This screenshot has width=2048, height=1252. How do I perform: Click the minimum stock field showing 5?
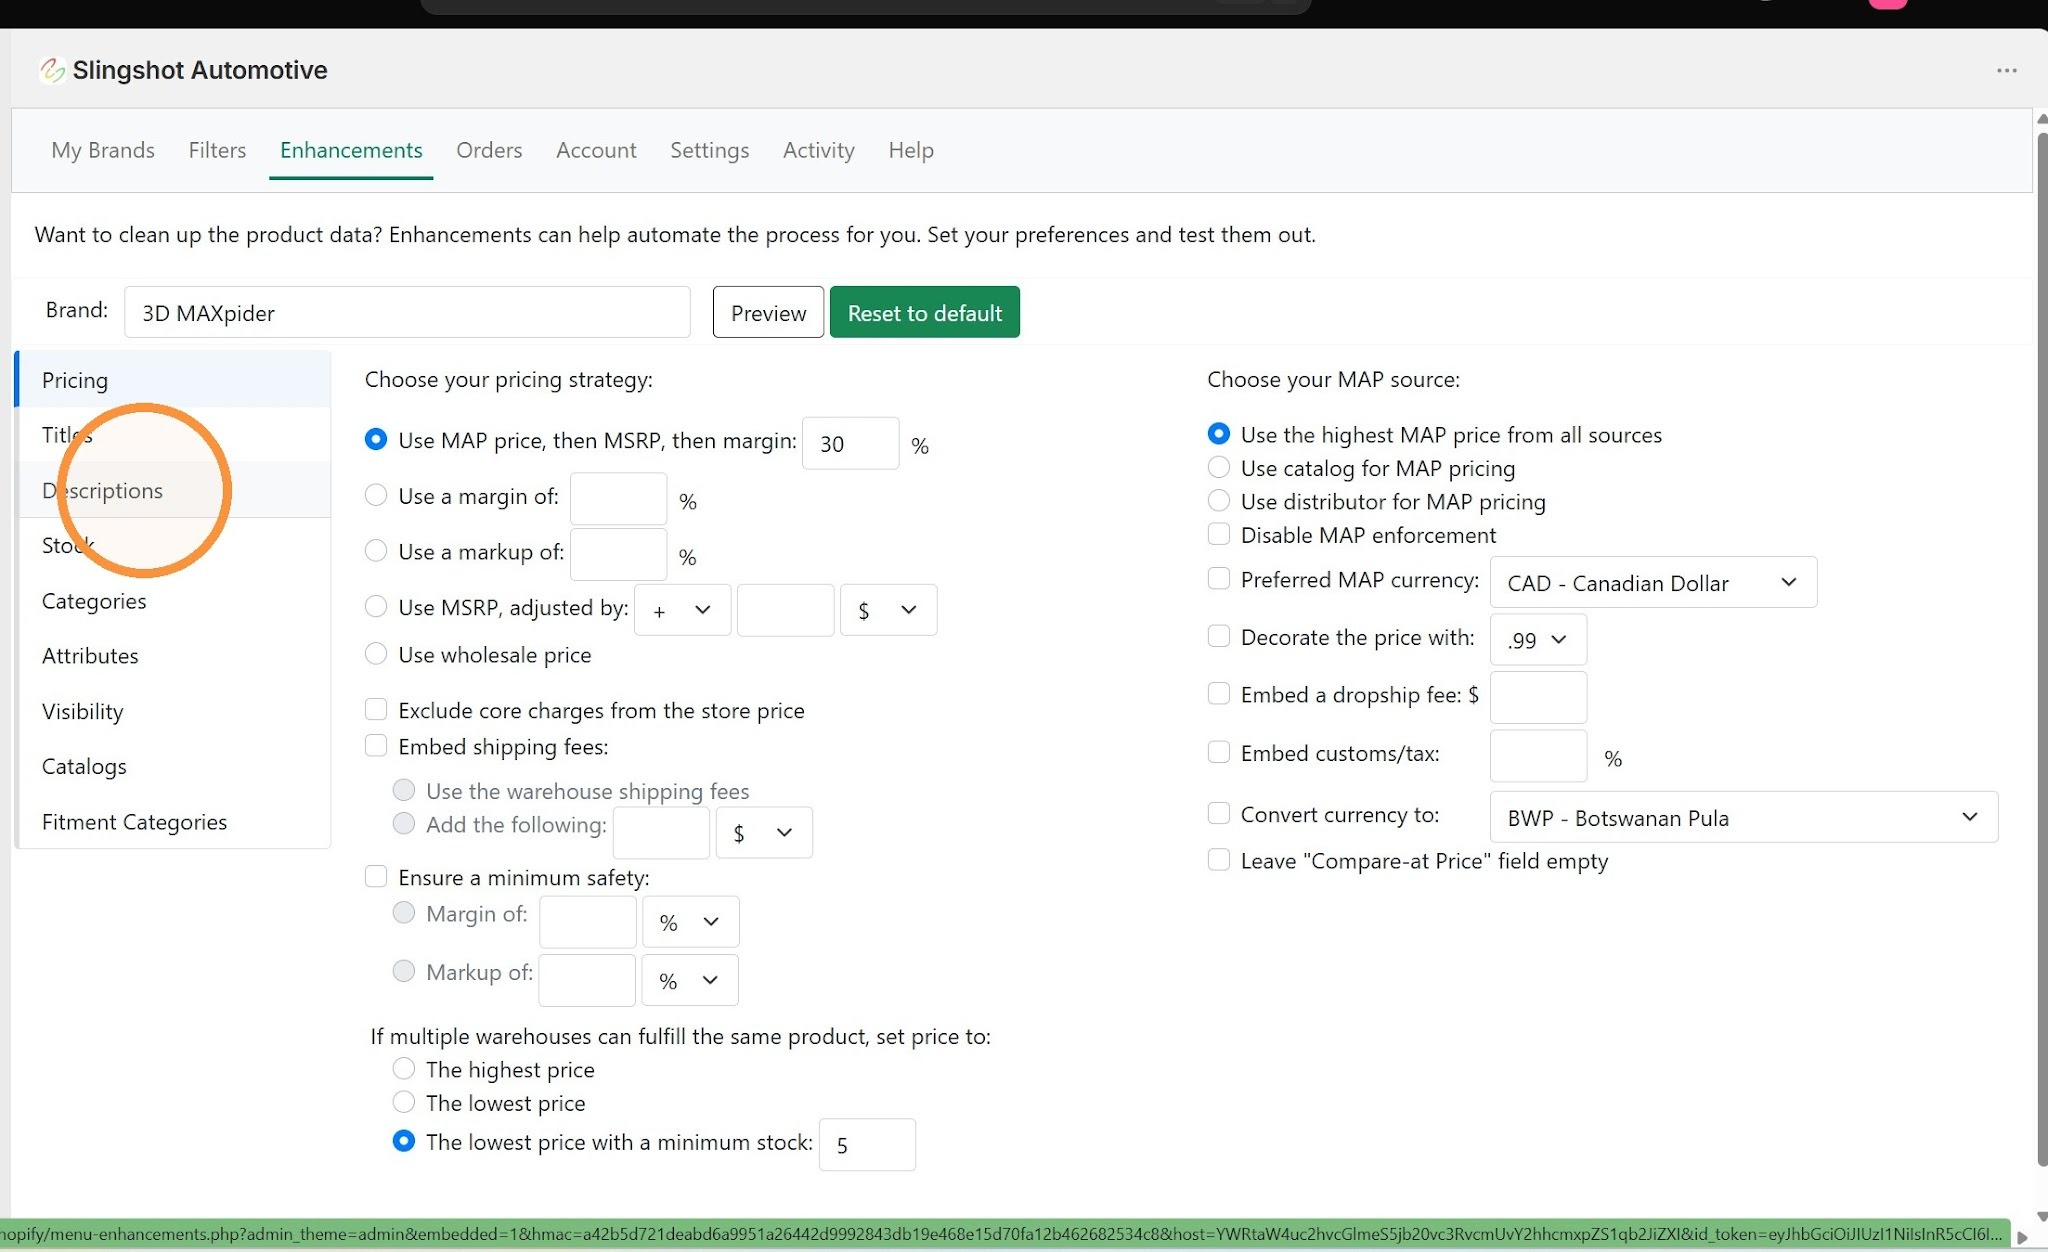click(x=867, y=1145)
